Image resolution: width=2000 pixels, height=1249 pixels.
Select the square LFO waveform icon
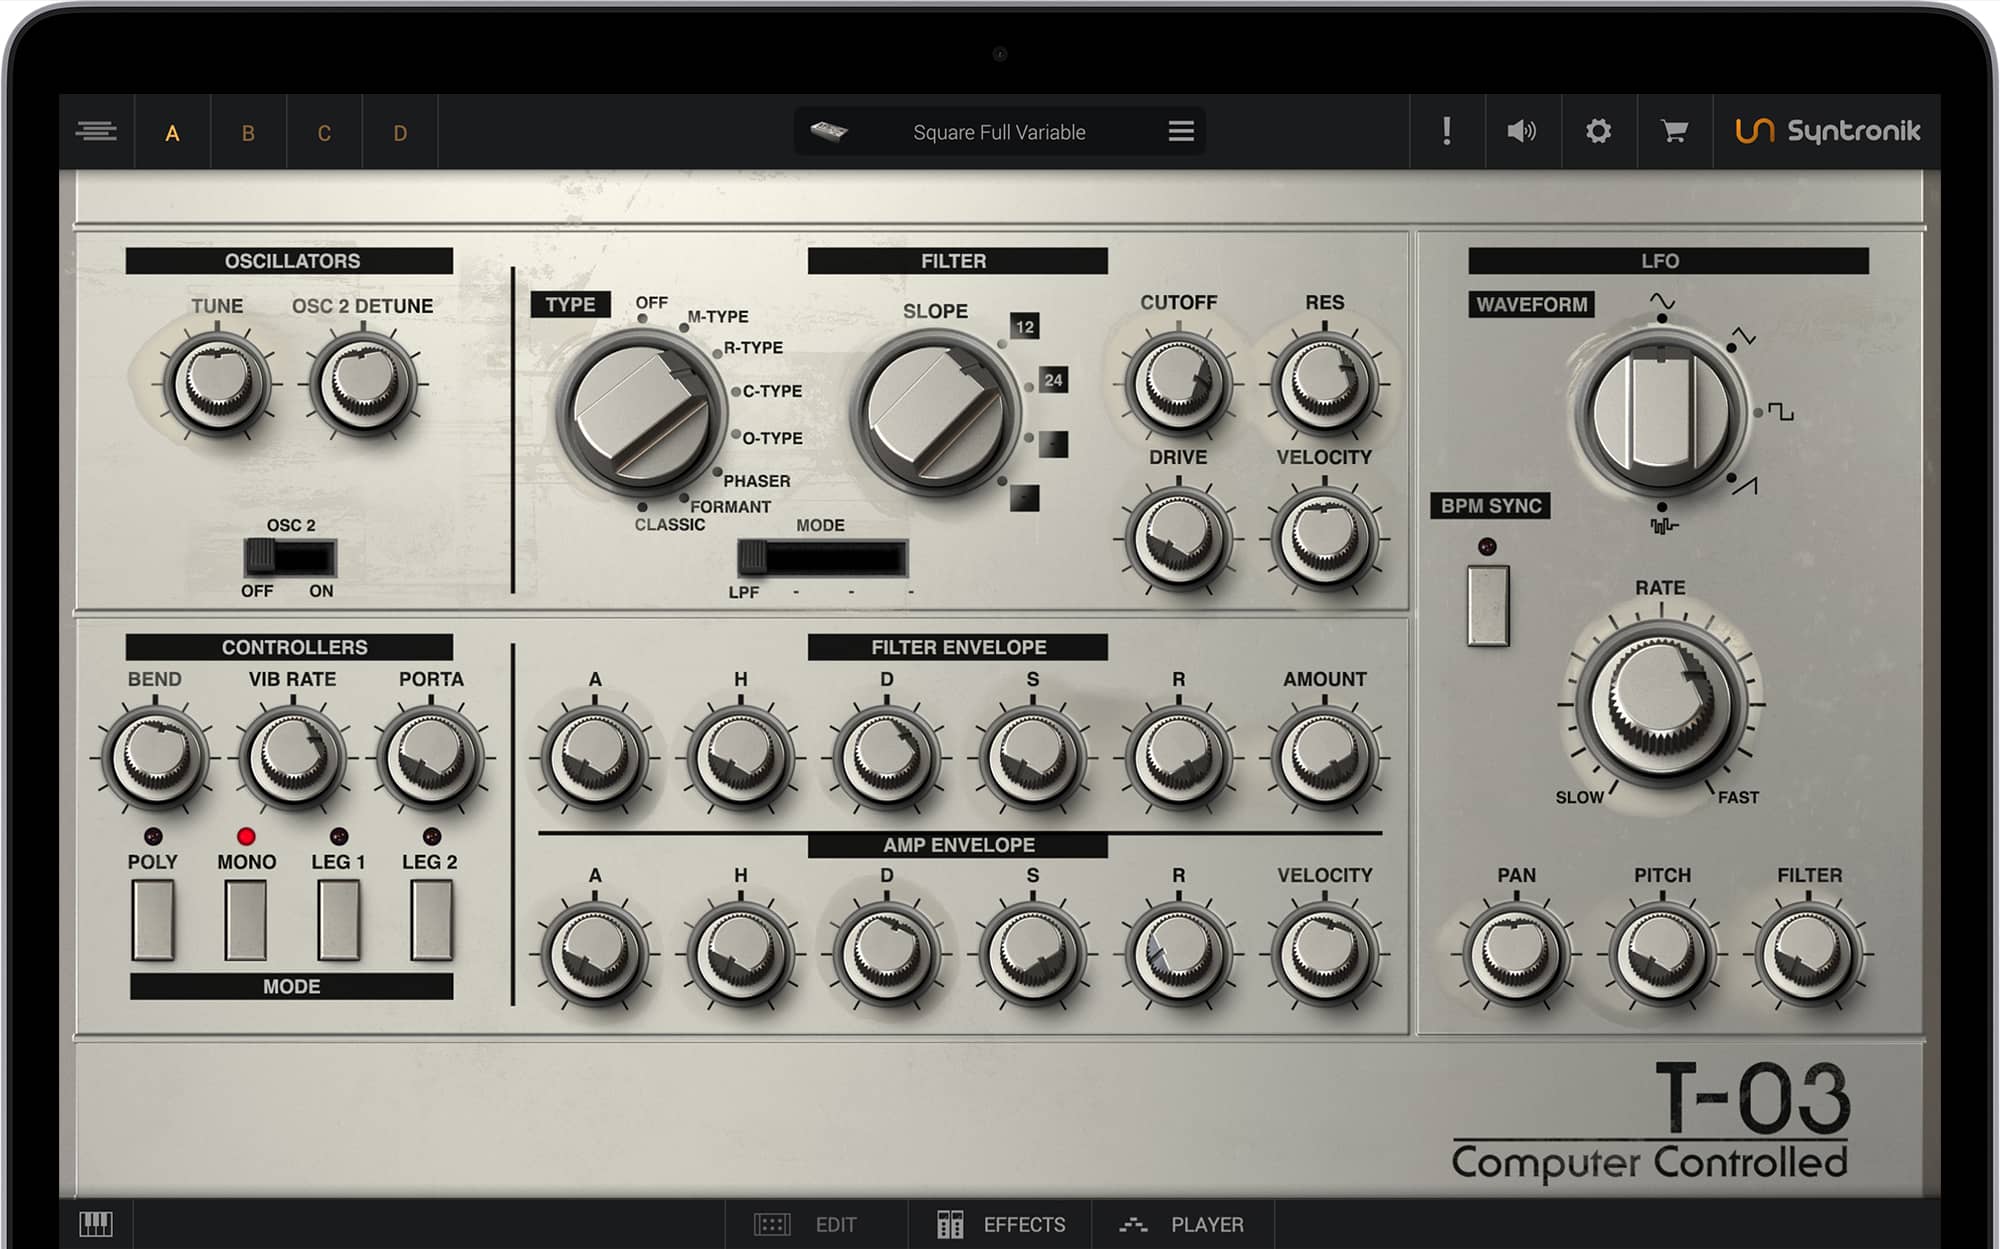1780,411
